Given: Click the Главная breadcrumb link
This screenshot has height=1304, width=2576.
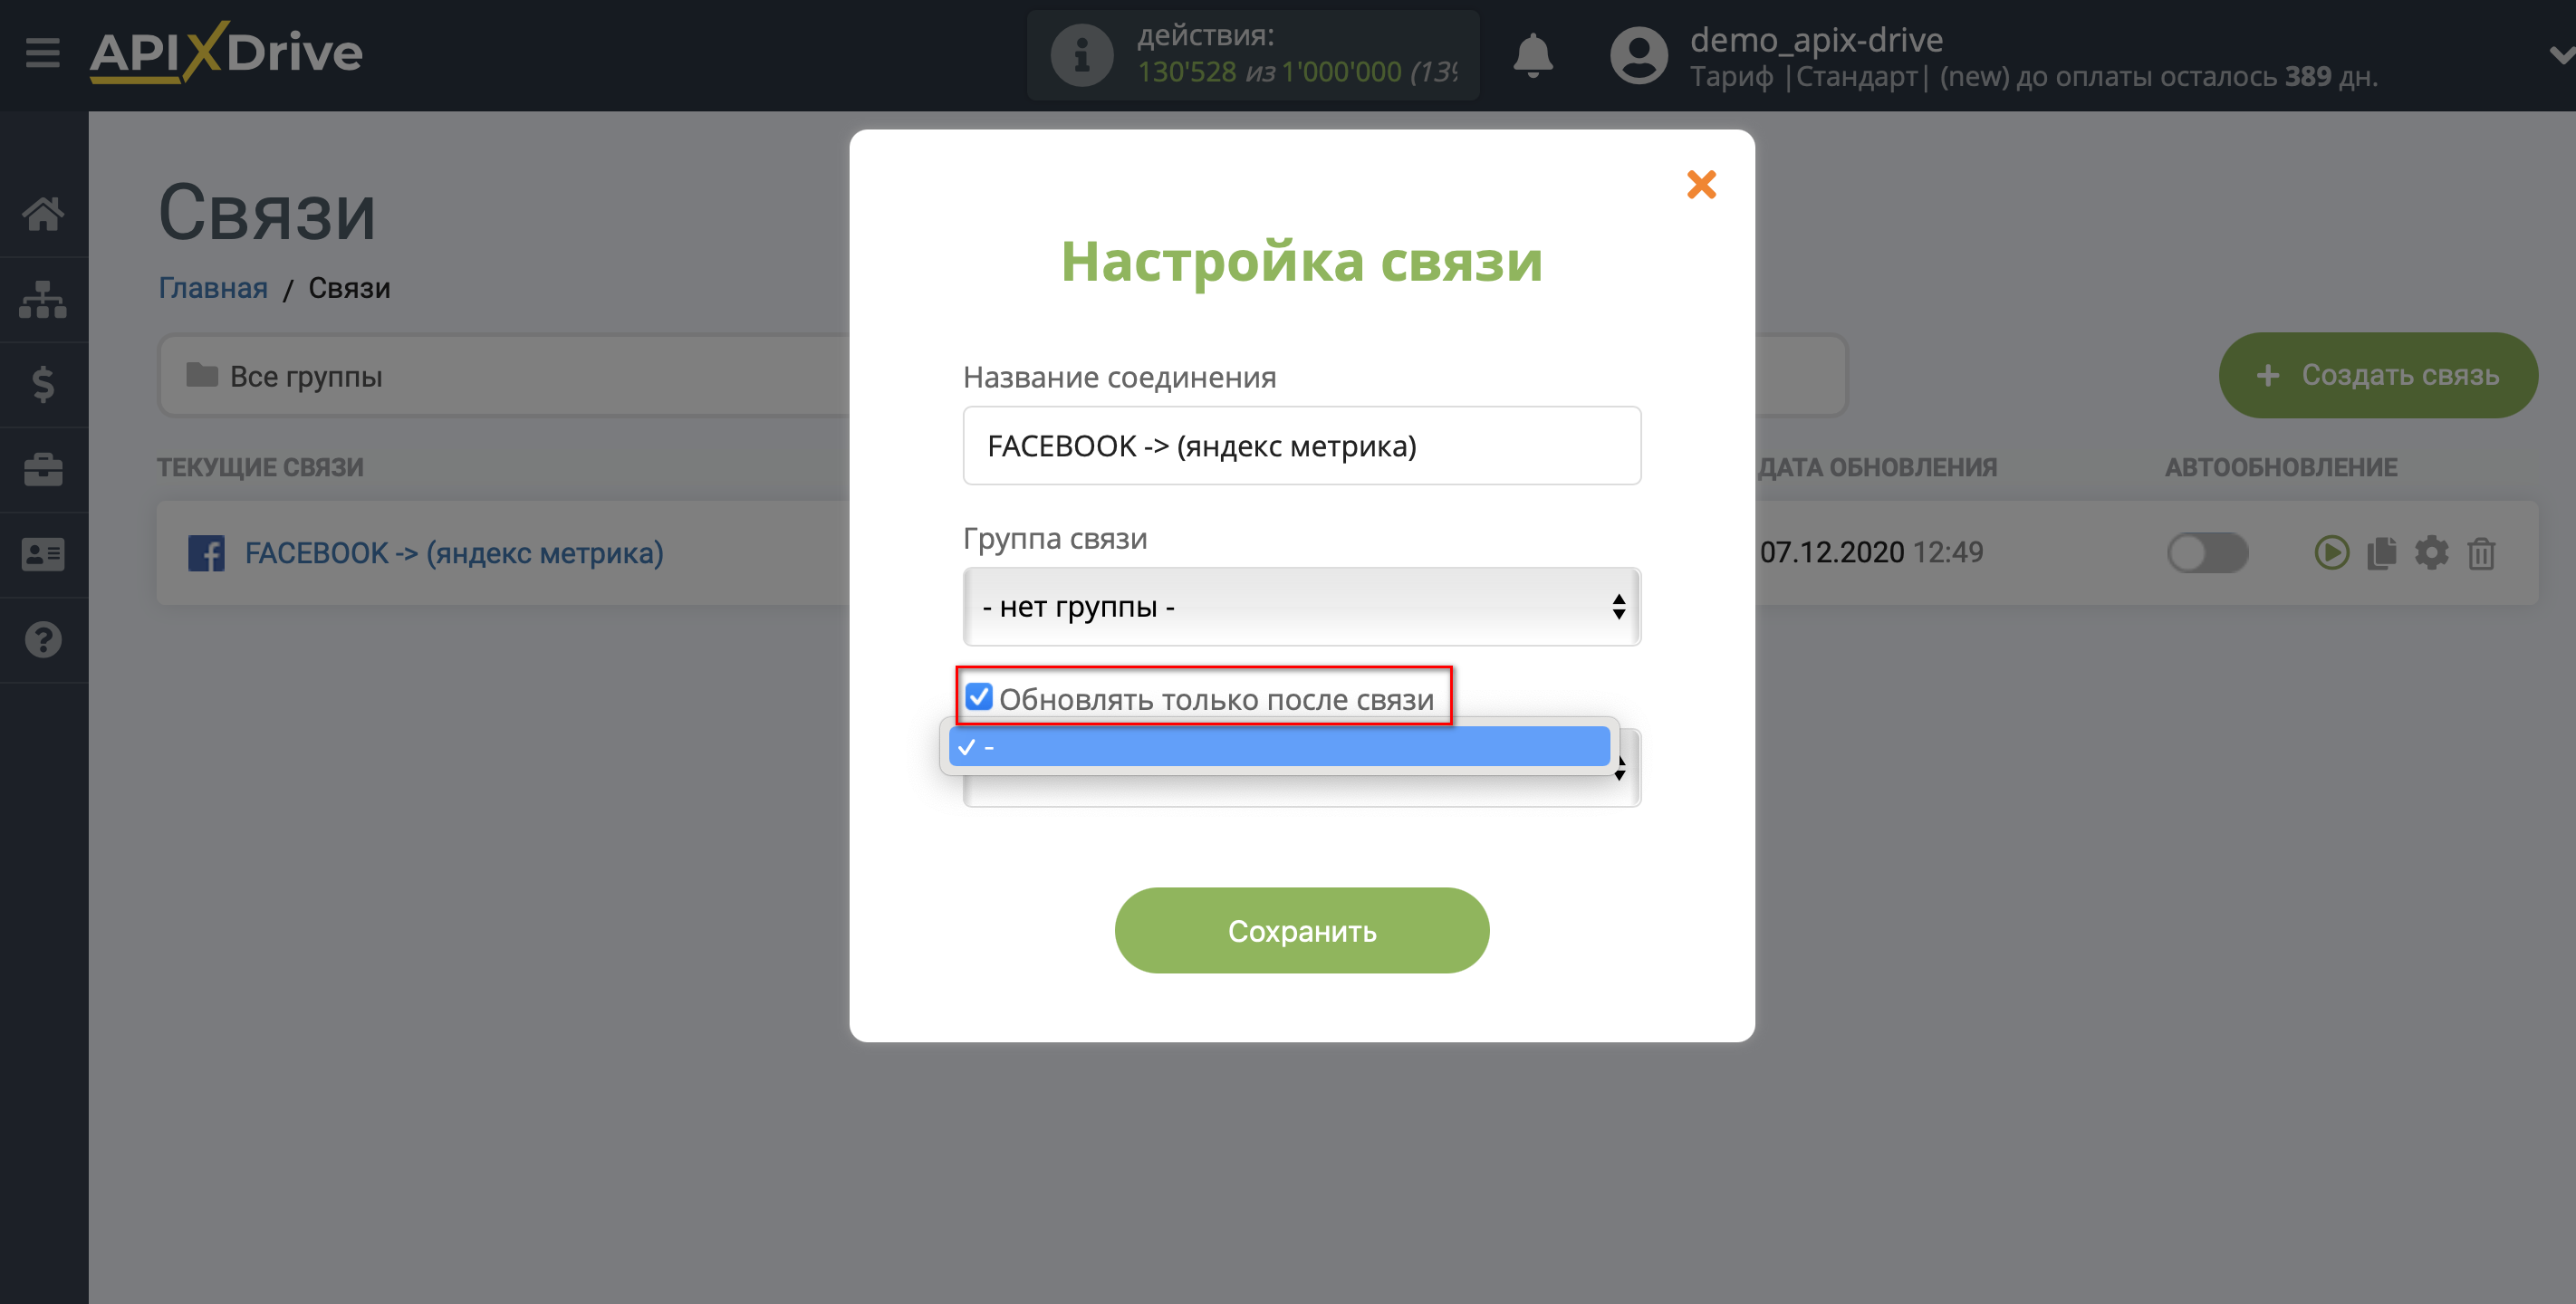Looking at the screenshot, I should 213,288.
